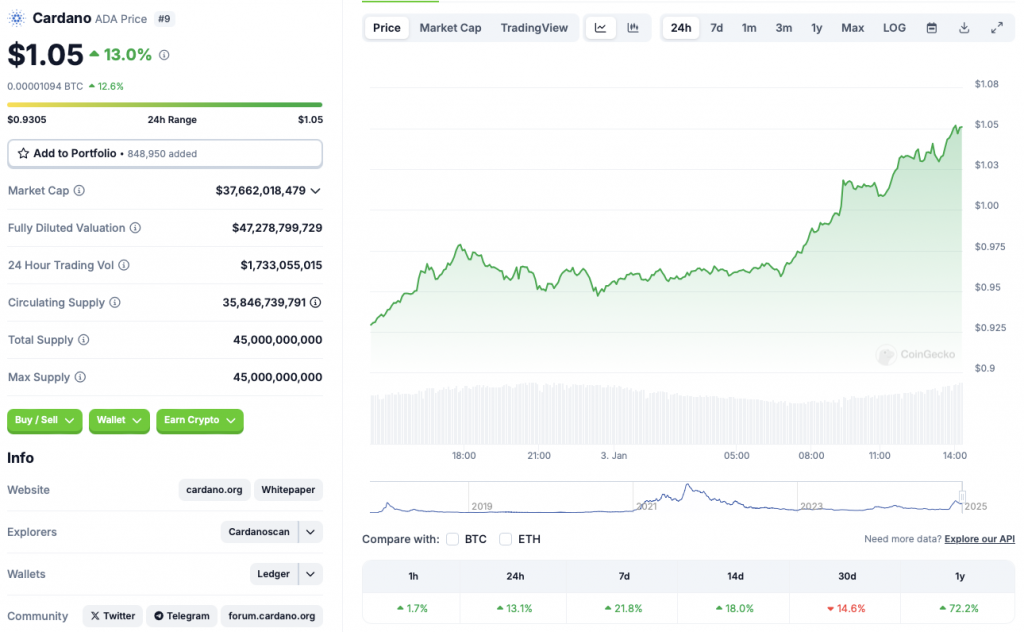The width and height of the screenshot is (1024, 632).
Task: Click the 7d 21.8% cell
Action: 623,608
